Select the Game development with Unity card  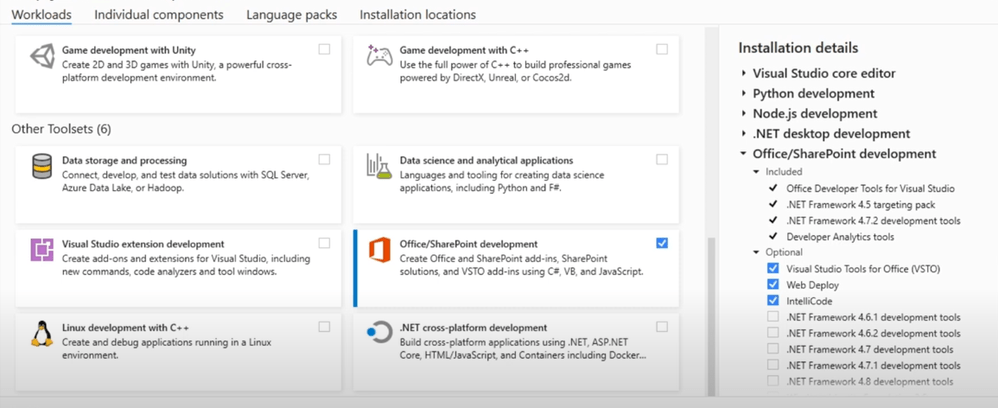tap(178, 74)
